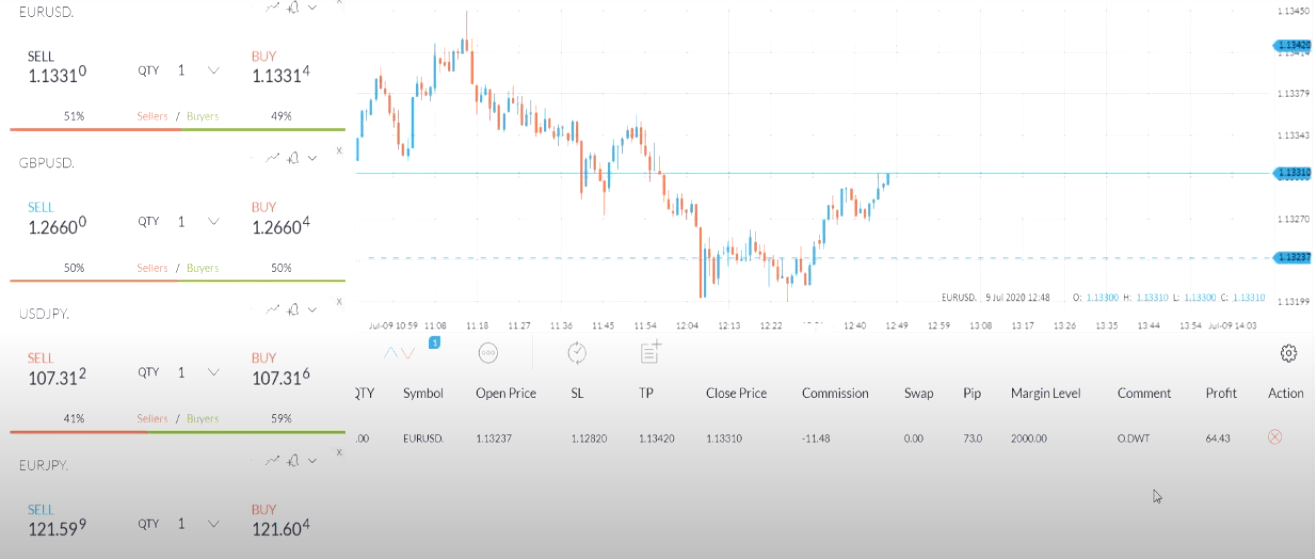Open the mini chart icon for USDJPY
The width and height of the screenshot is (1315, 559).
pyautogui.click(x=273, y=310)
